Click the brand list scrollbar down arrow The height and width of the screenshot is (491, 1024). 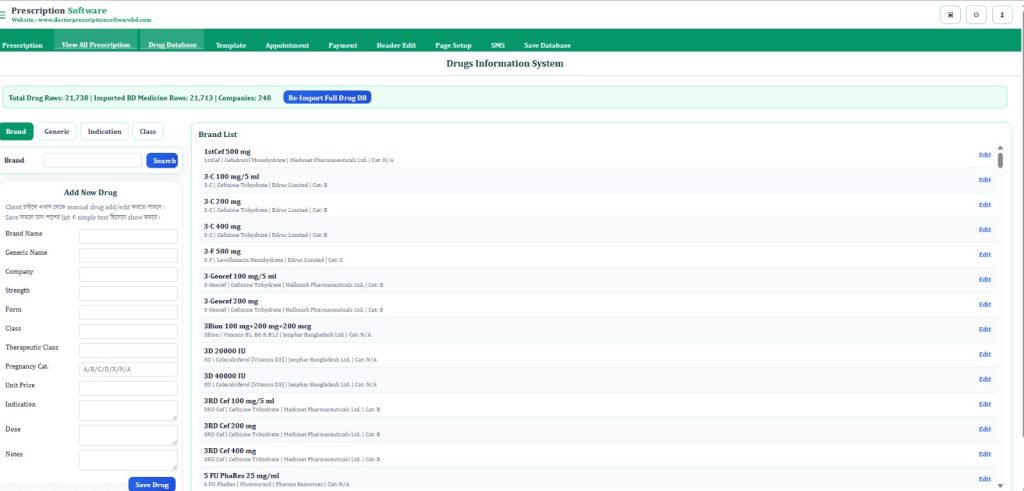coord(1000,486)
